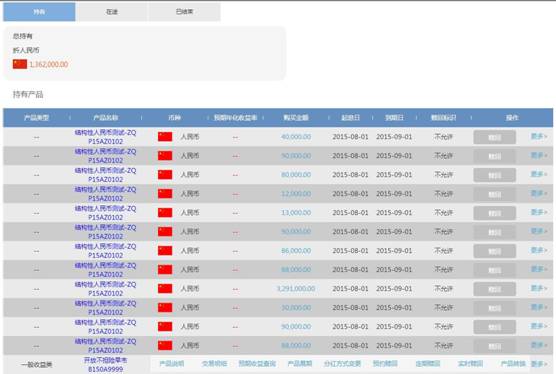Click the 赎回 button in the 86,000.00 row

(x=494, y=251)
